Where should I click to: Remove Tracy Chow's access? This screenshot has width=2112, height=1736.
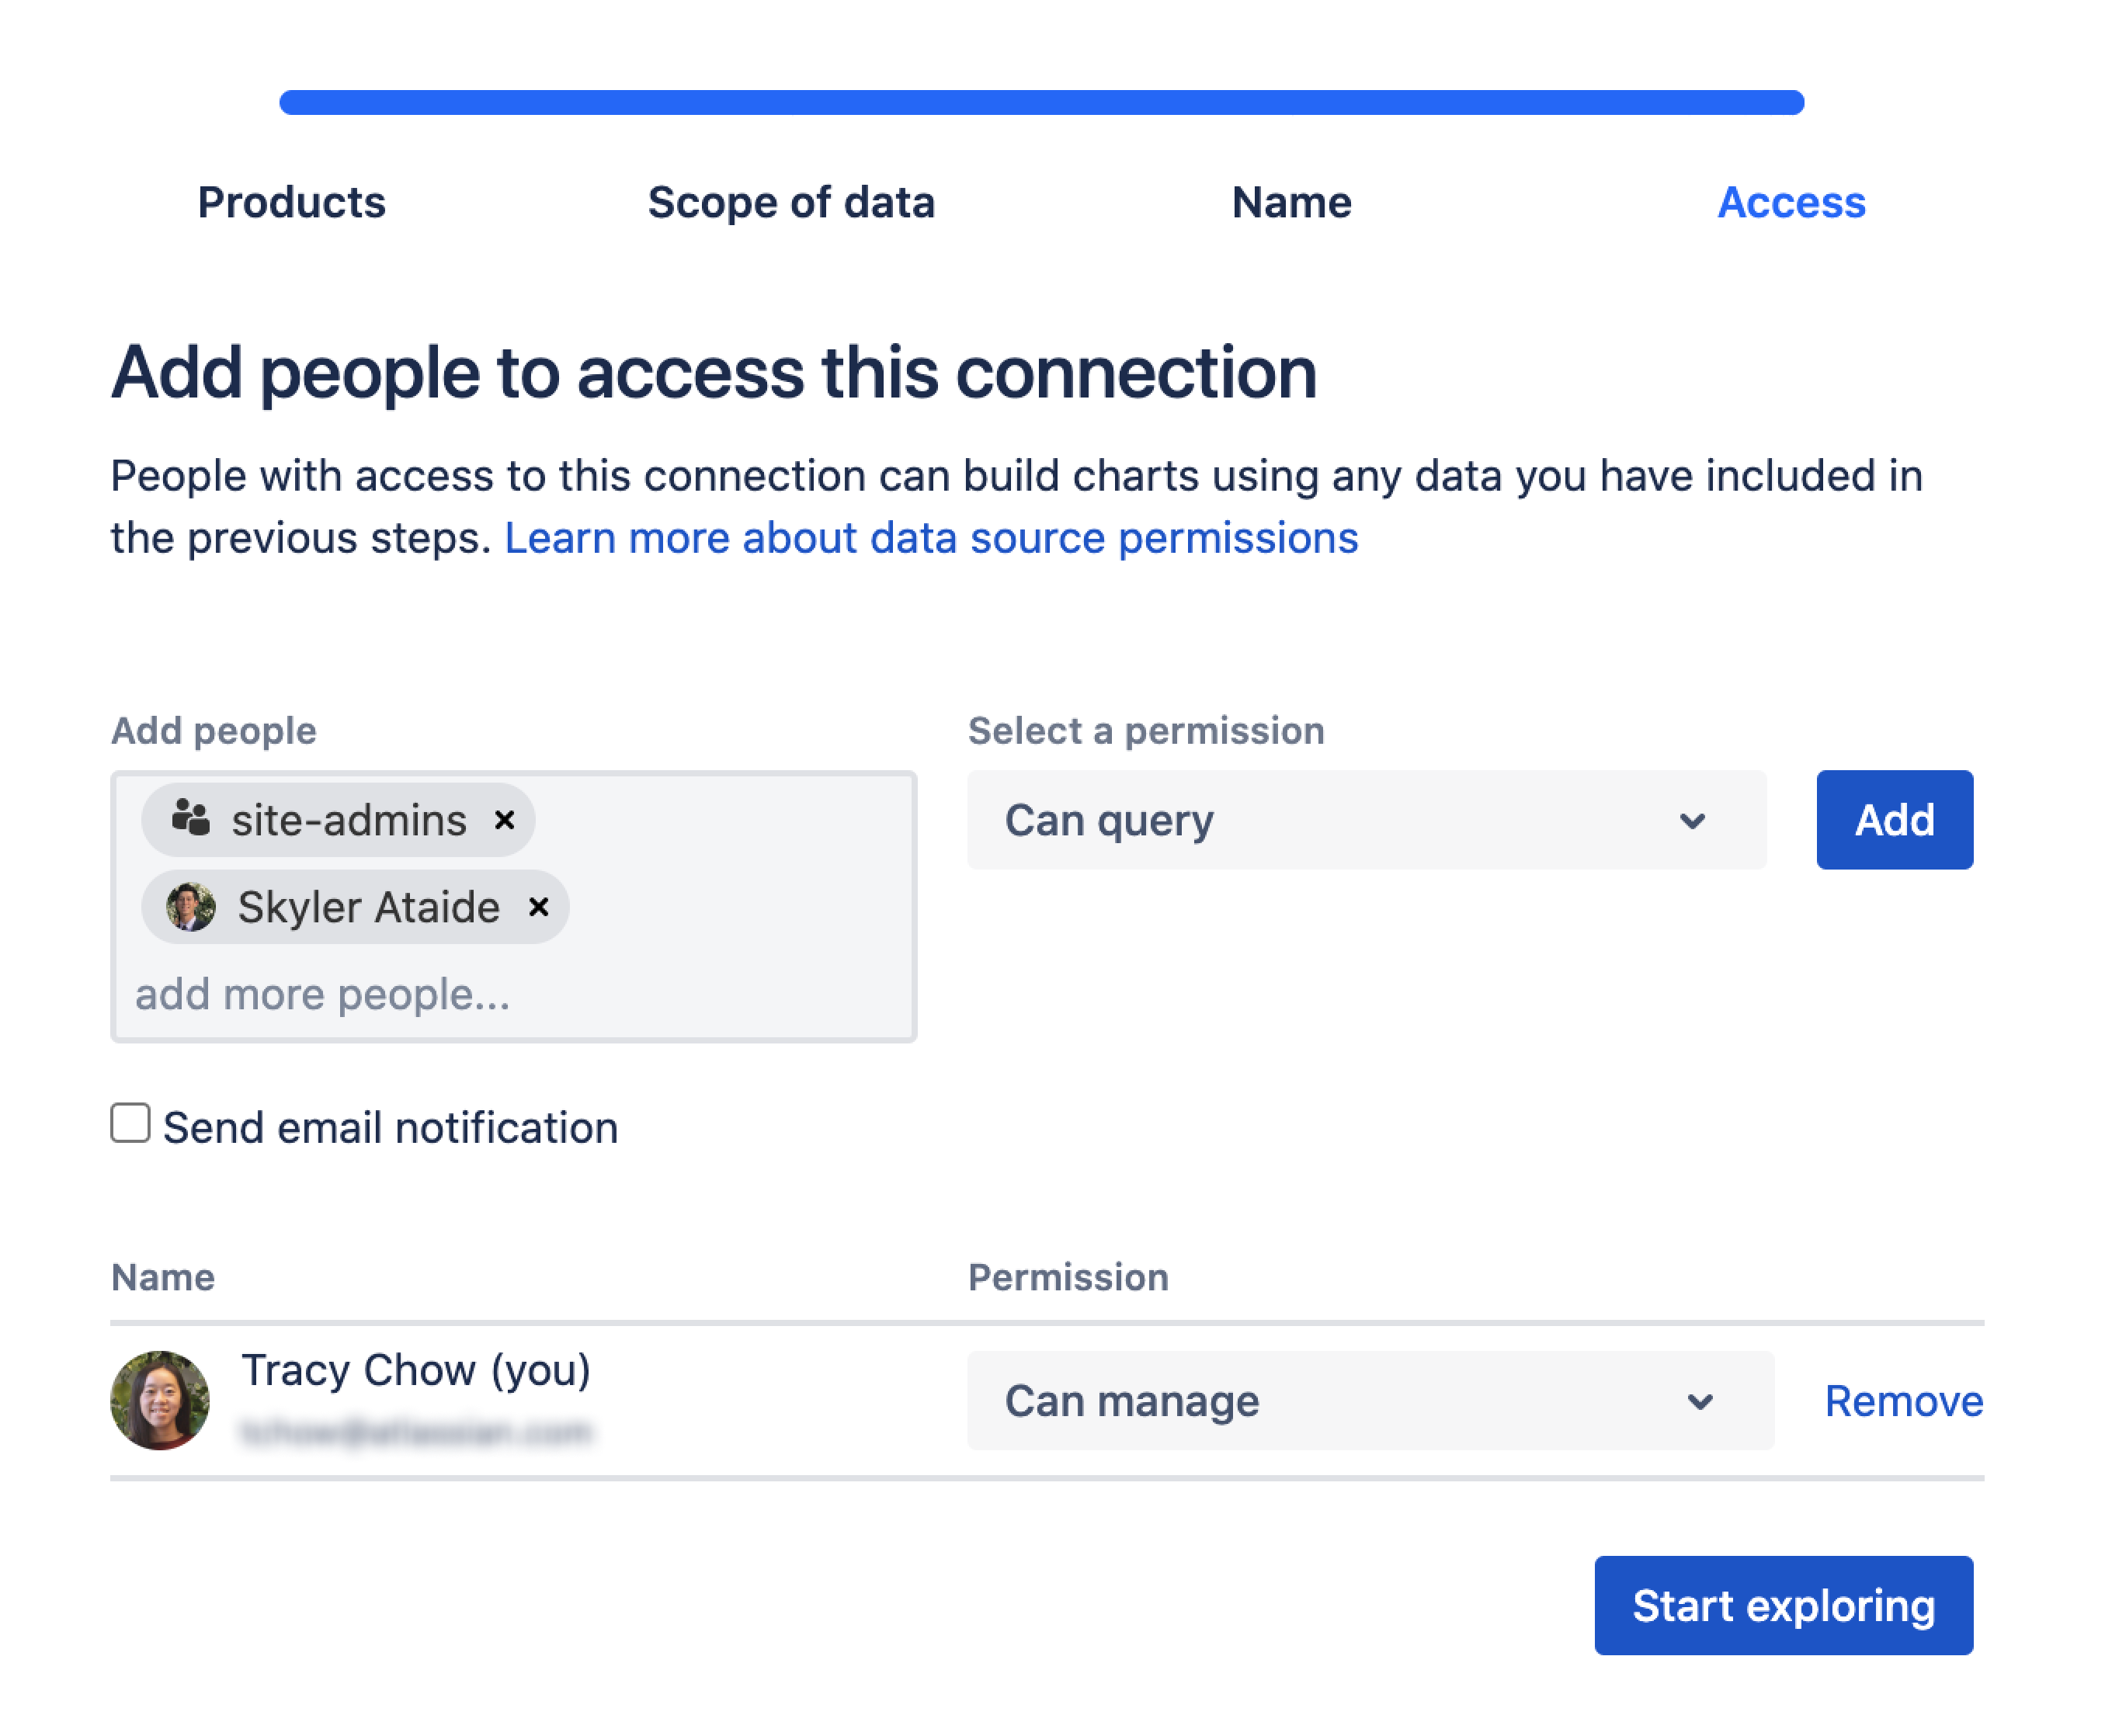click(1903, 1402)
